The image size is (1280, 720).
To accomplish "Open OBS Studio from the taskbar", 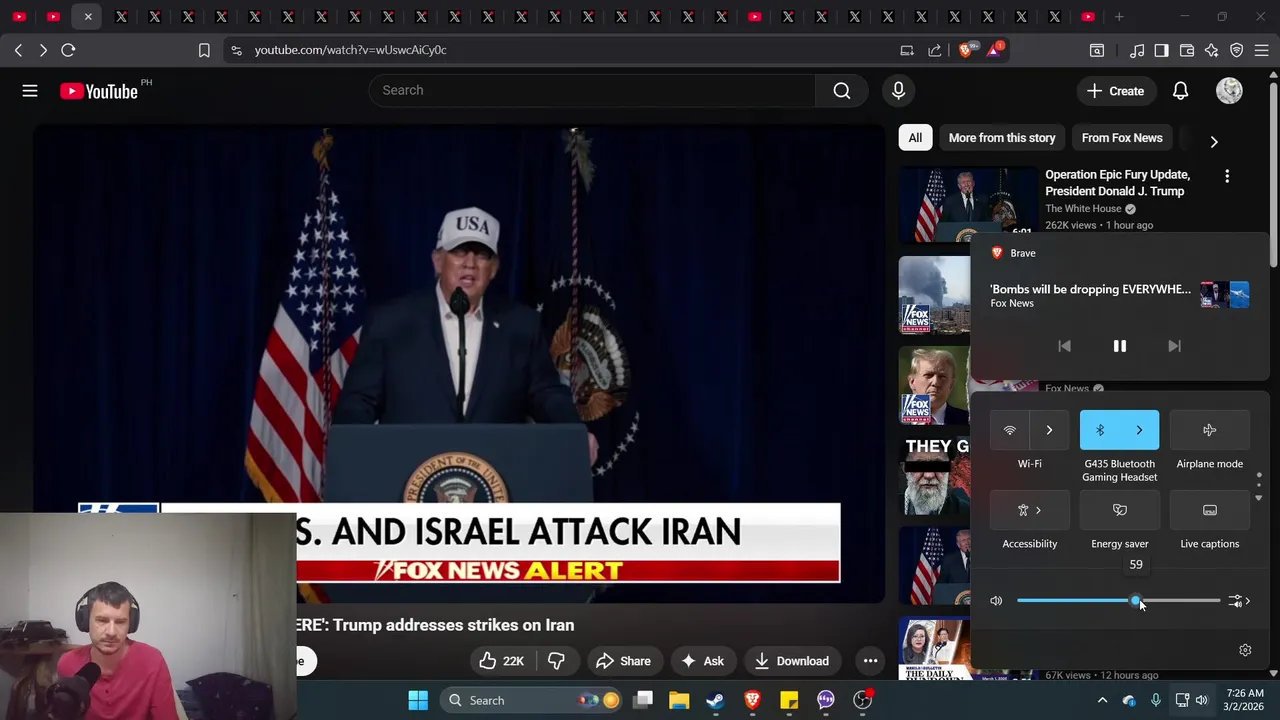I will 862,700.
